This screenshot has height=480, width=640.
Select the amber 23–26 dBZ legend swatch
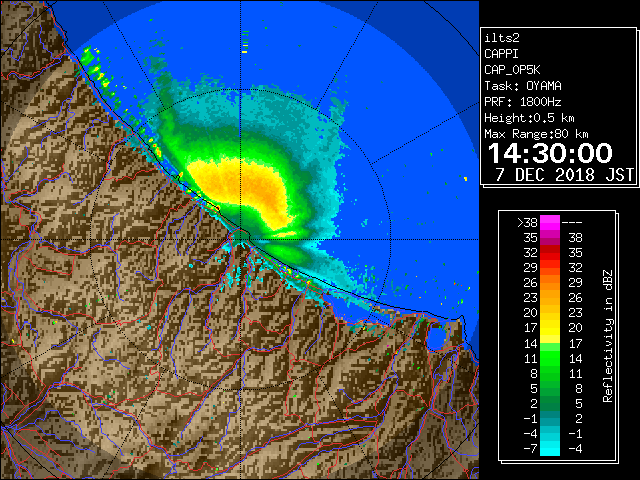550,298
